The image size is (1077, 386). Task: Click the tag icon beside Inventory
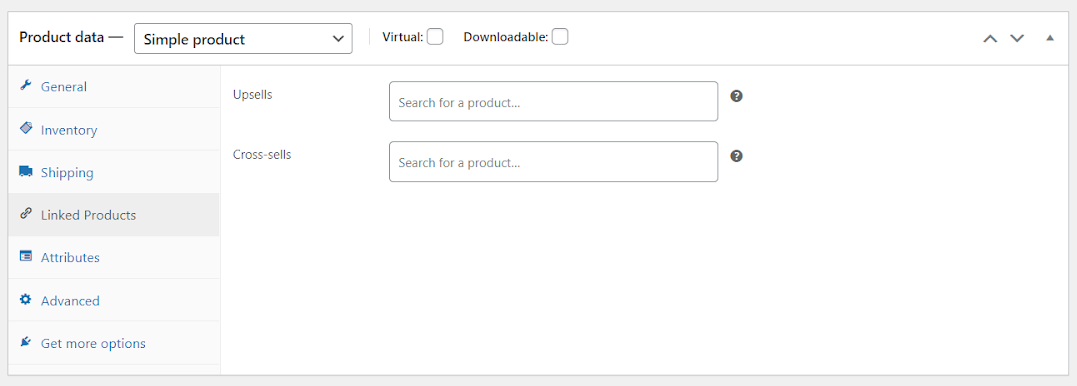click(x=26, y=128)
